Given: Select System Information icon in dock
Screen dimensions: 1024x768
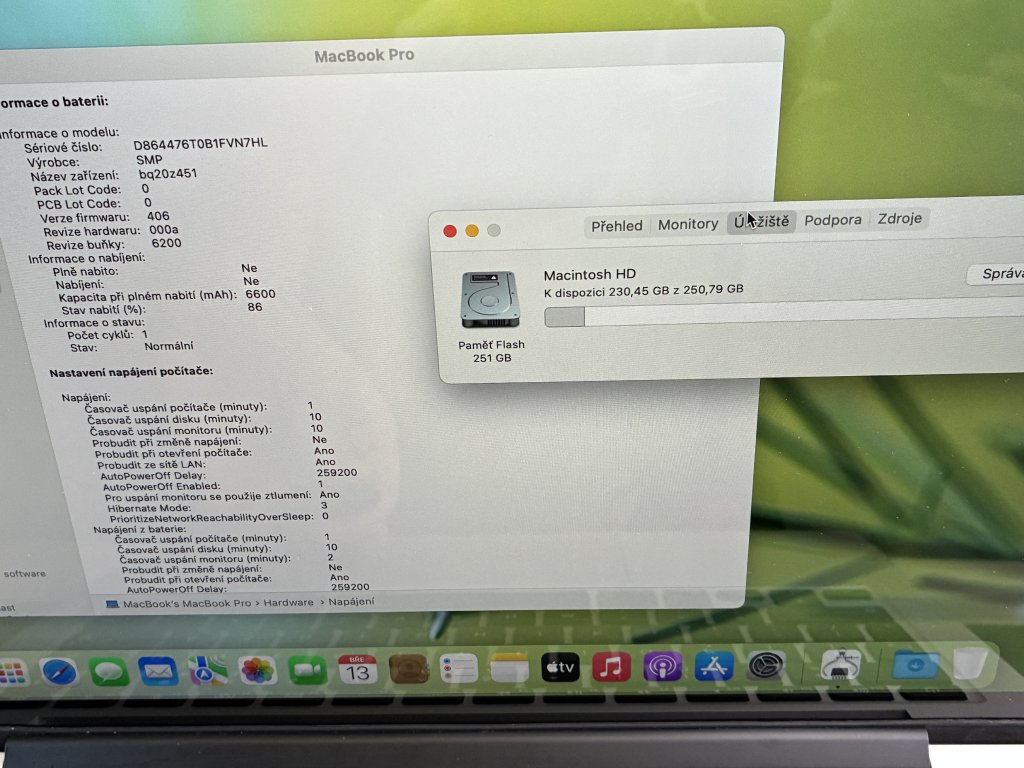Looking at the screenshot, I should 840,665.
